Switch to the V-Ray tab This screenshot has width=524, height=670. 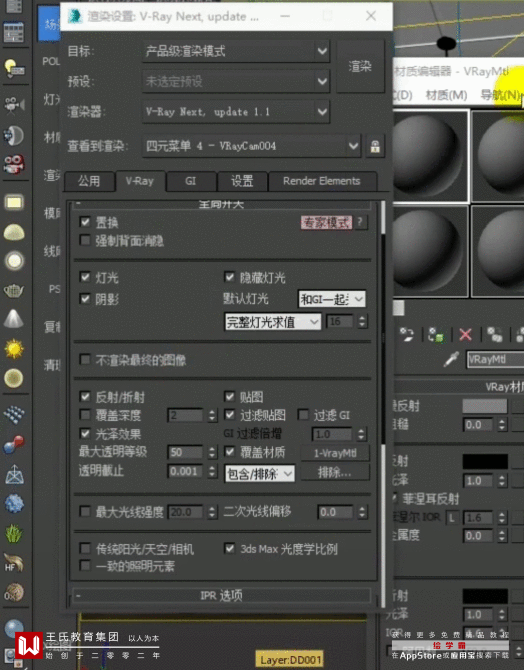(140, 181)
